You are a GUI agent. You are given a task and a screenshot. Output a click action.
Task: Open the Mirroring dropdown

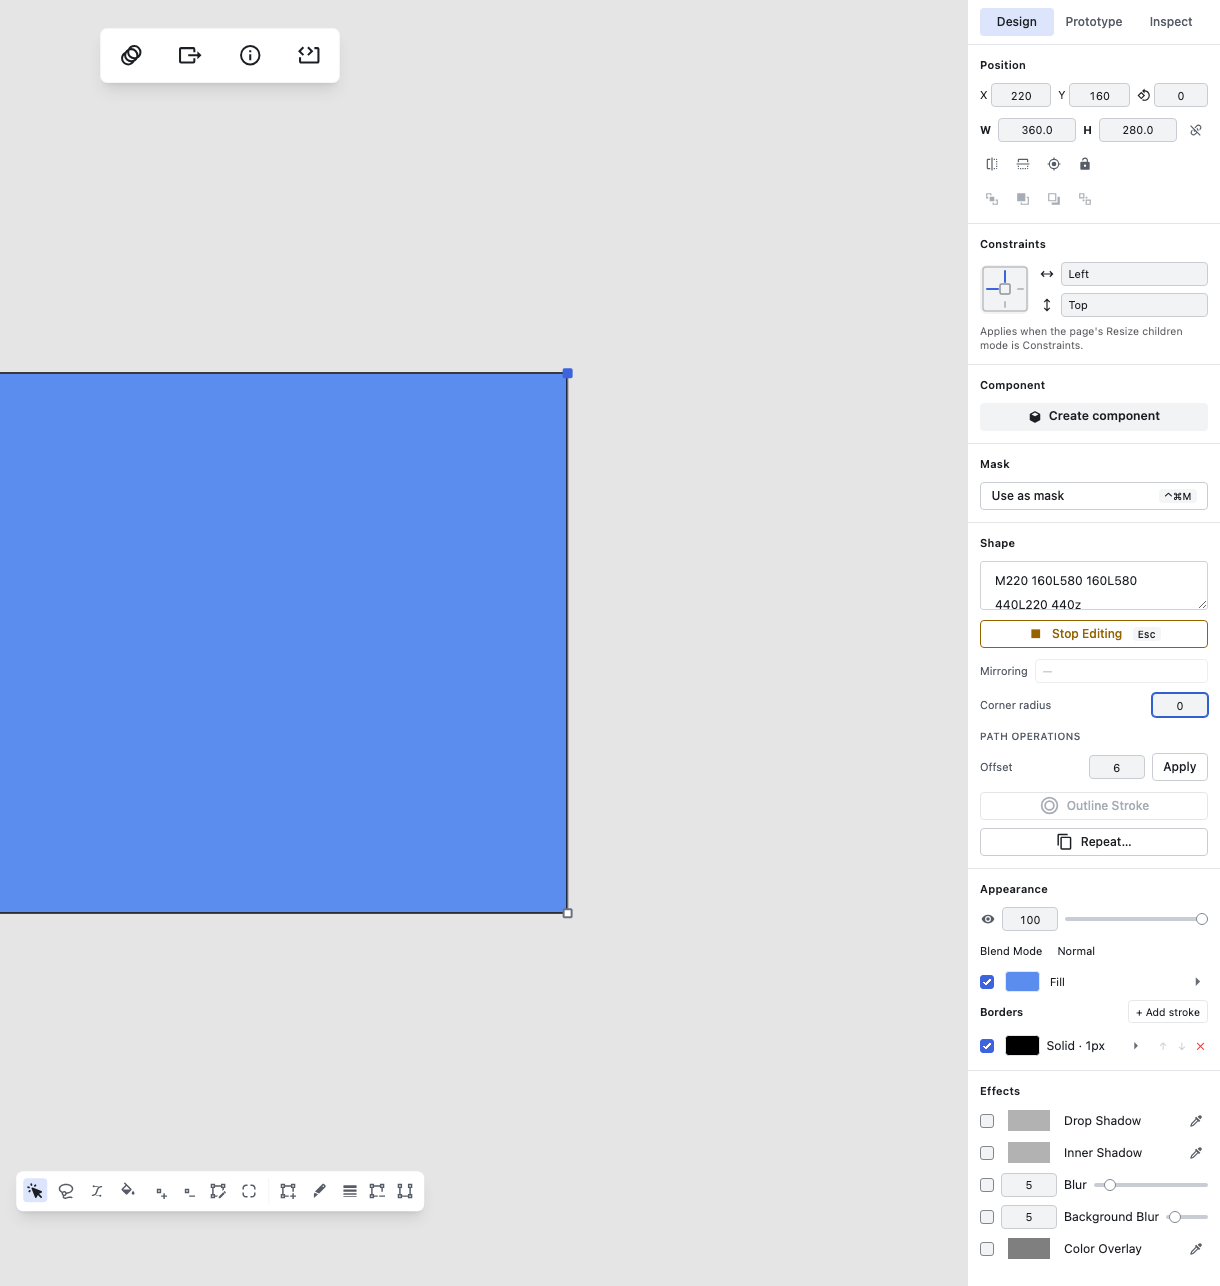pos(1121,671)
